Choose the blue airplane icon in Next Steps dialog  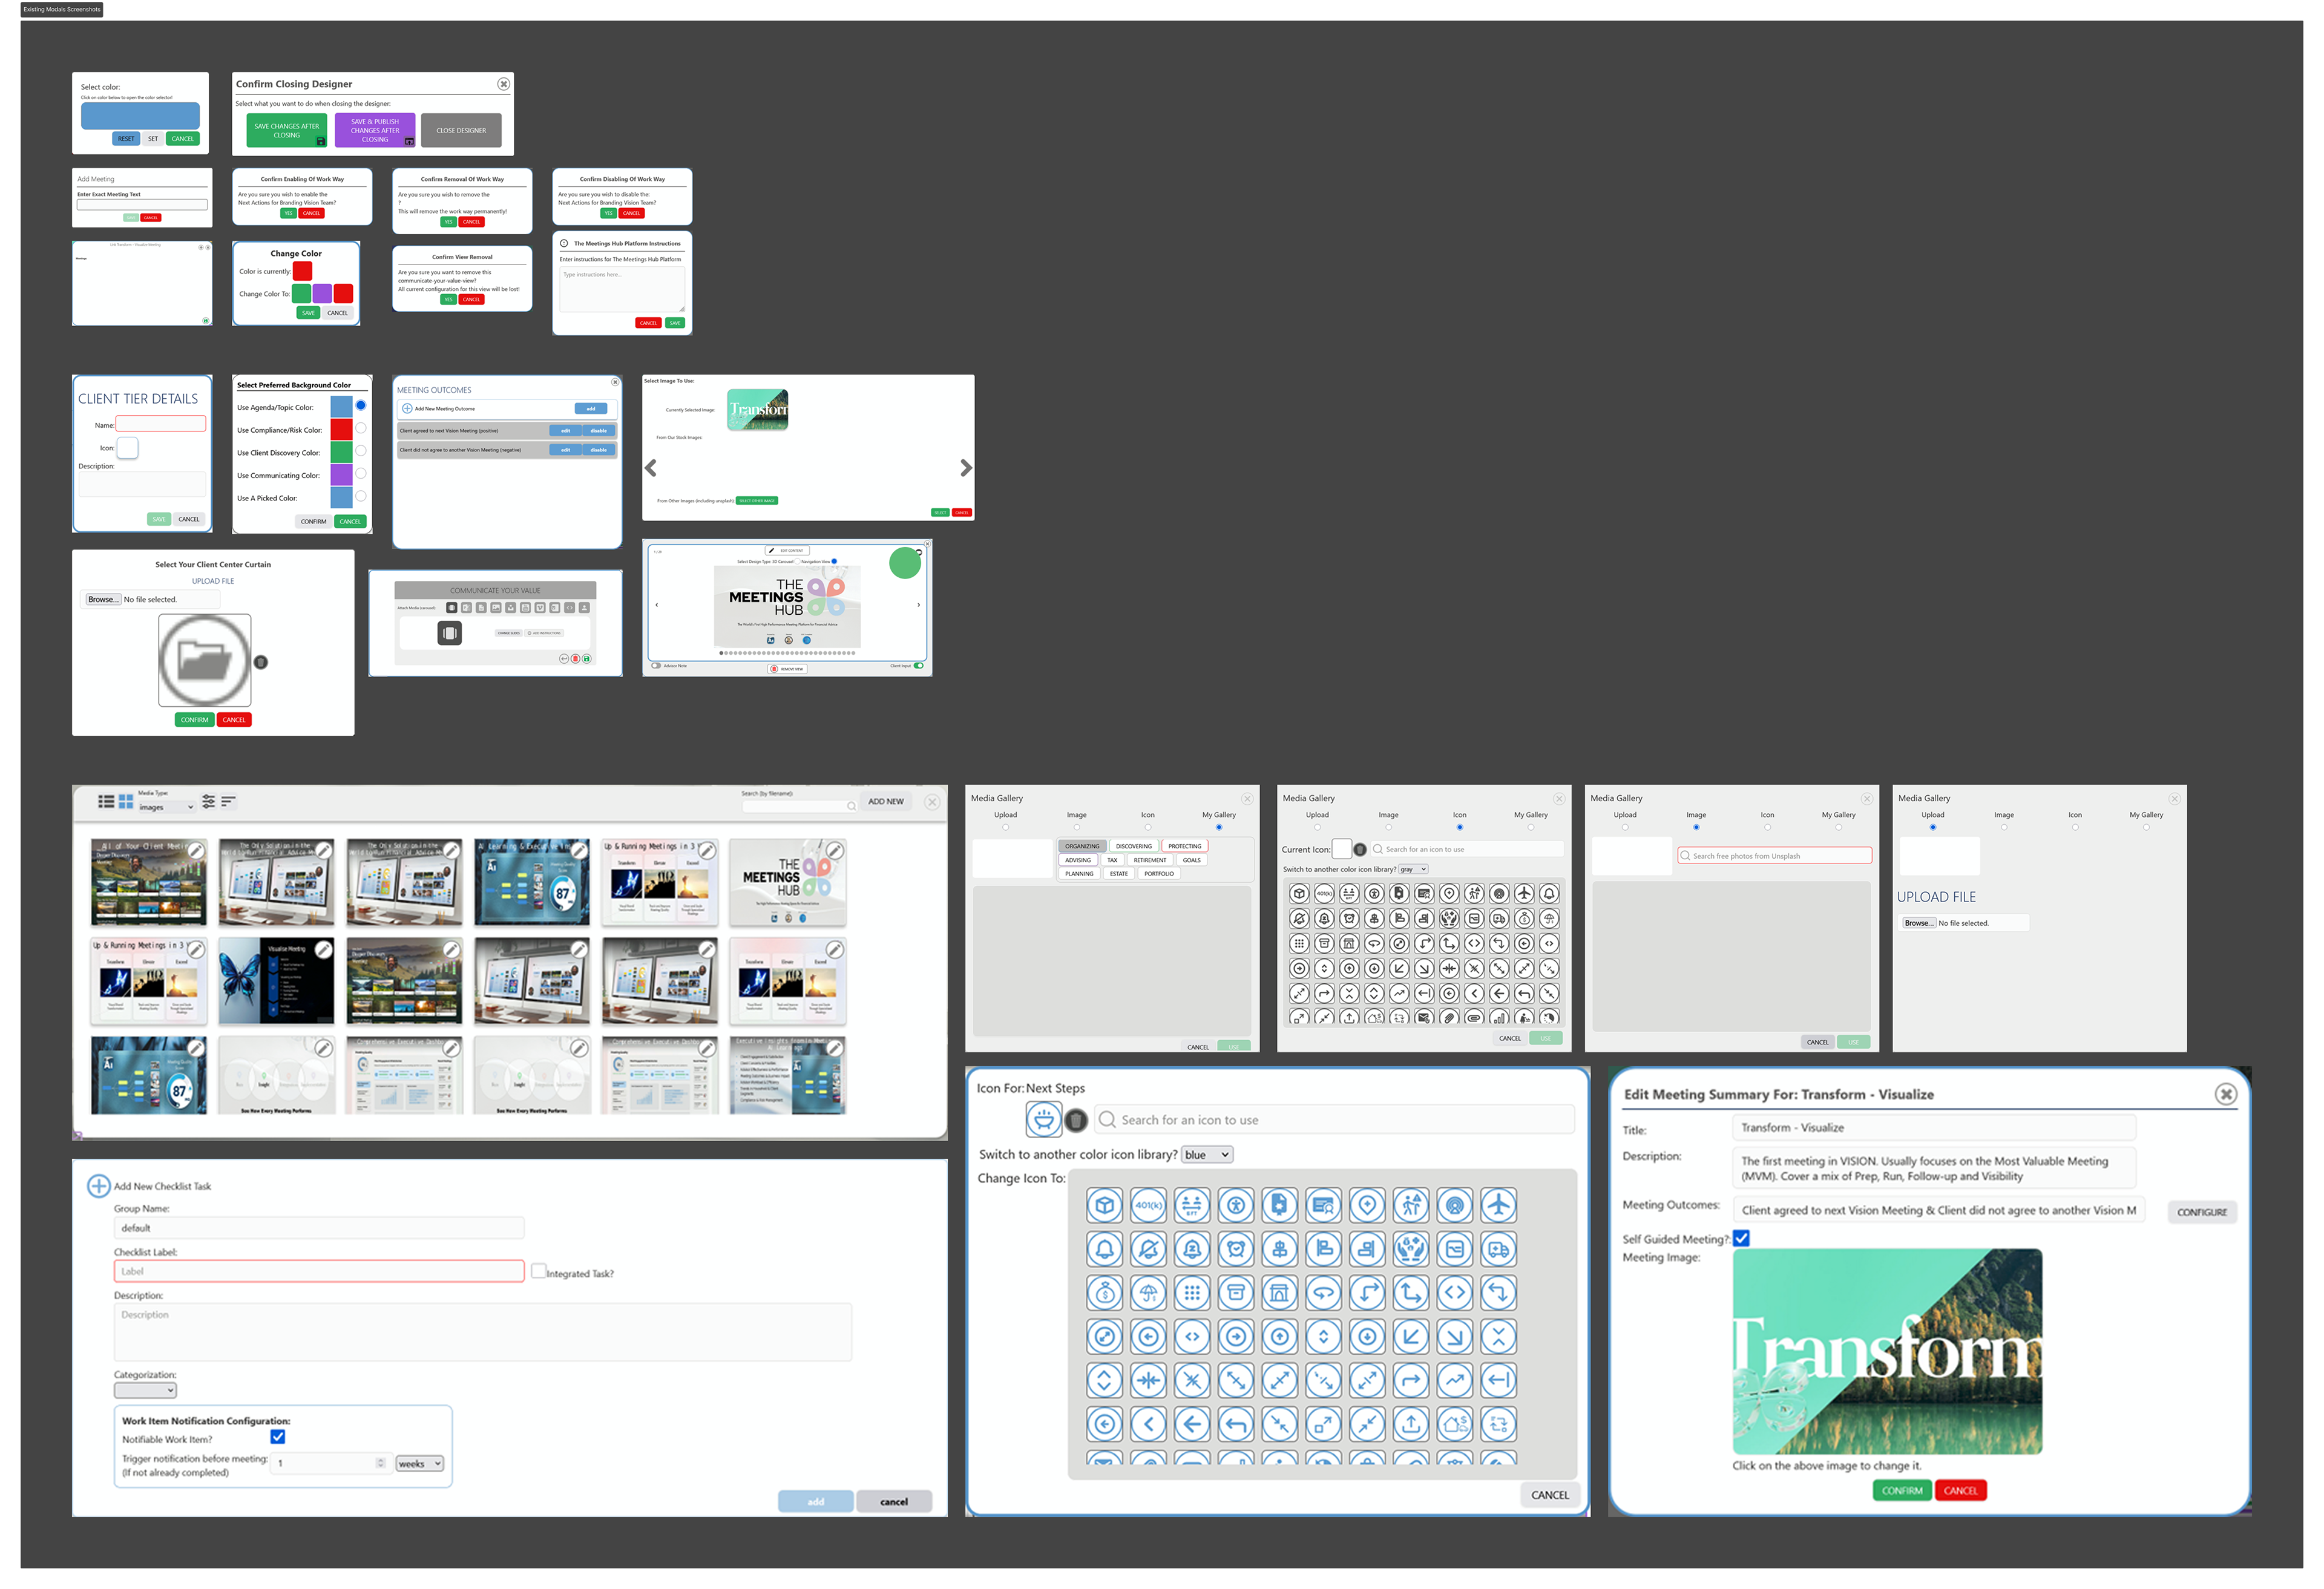coord(1498,1205)
